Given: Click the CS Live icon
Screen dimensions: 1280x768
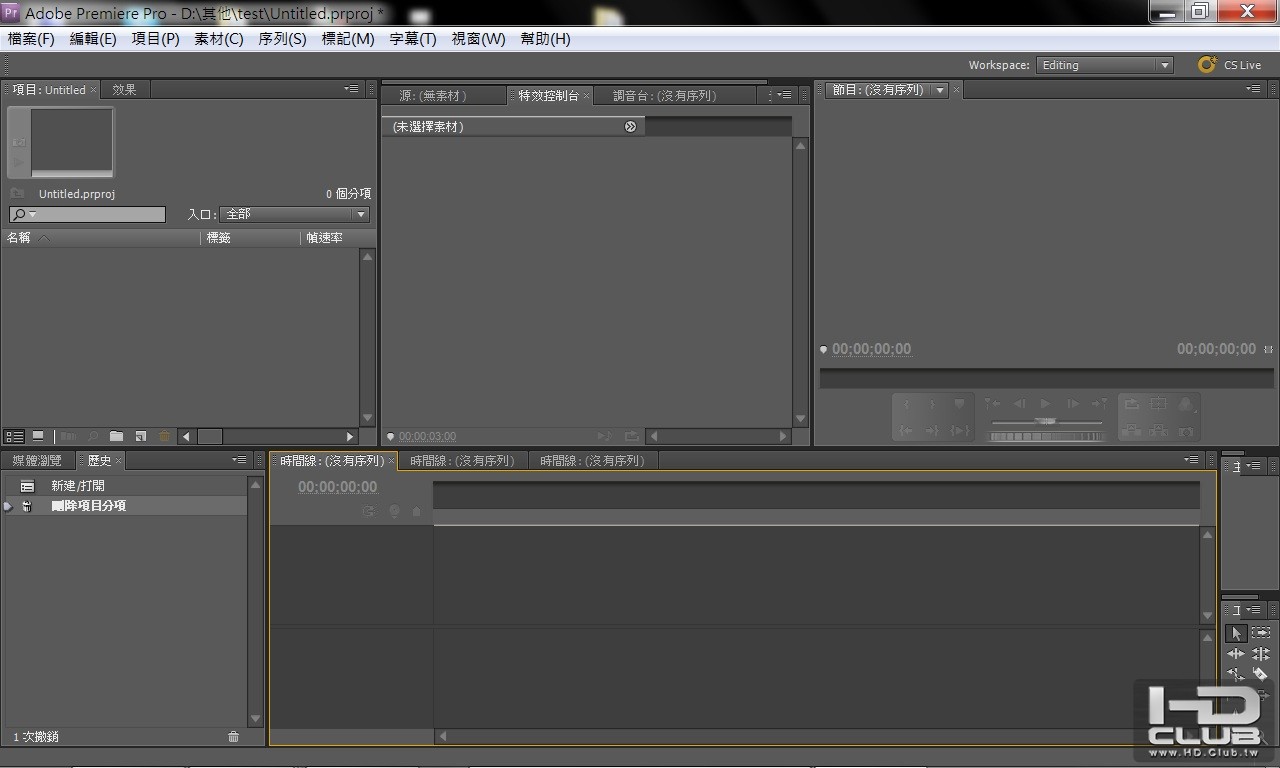Looking at the screenshot, I should click(1208, 65).
